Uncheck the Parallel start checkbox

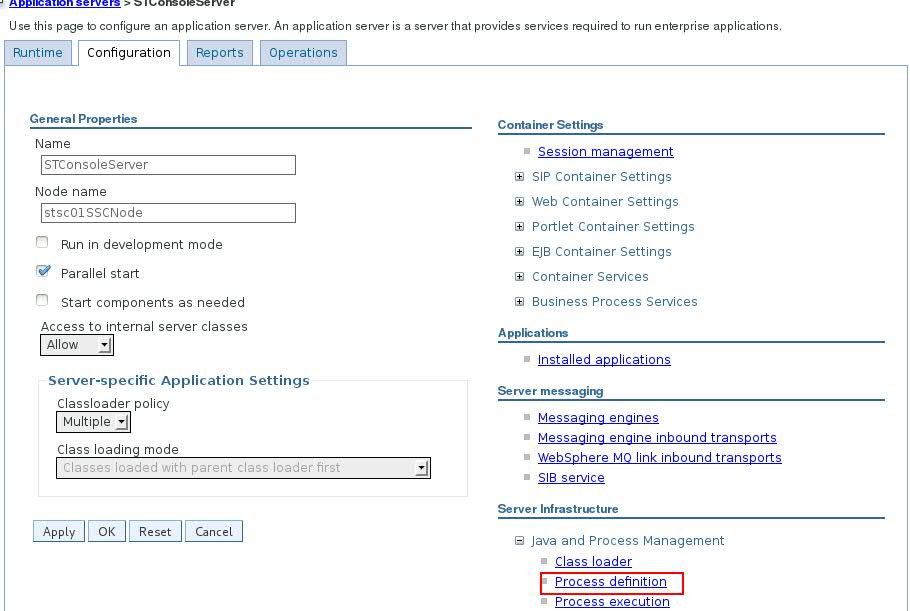[x=42, y=272]
